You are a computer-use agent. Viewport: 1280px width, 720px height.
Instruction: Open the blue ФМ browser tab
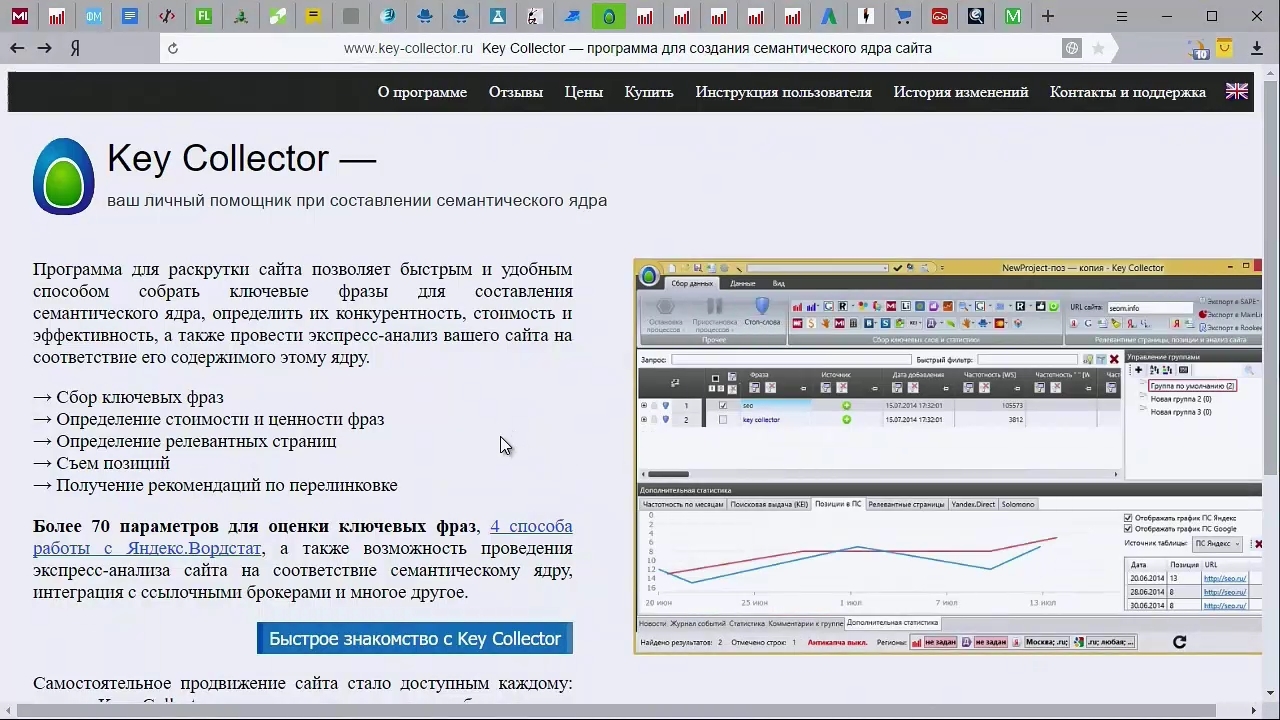[x=93, y=16]
